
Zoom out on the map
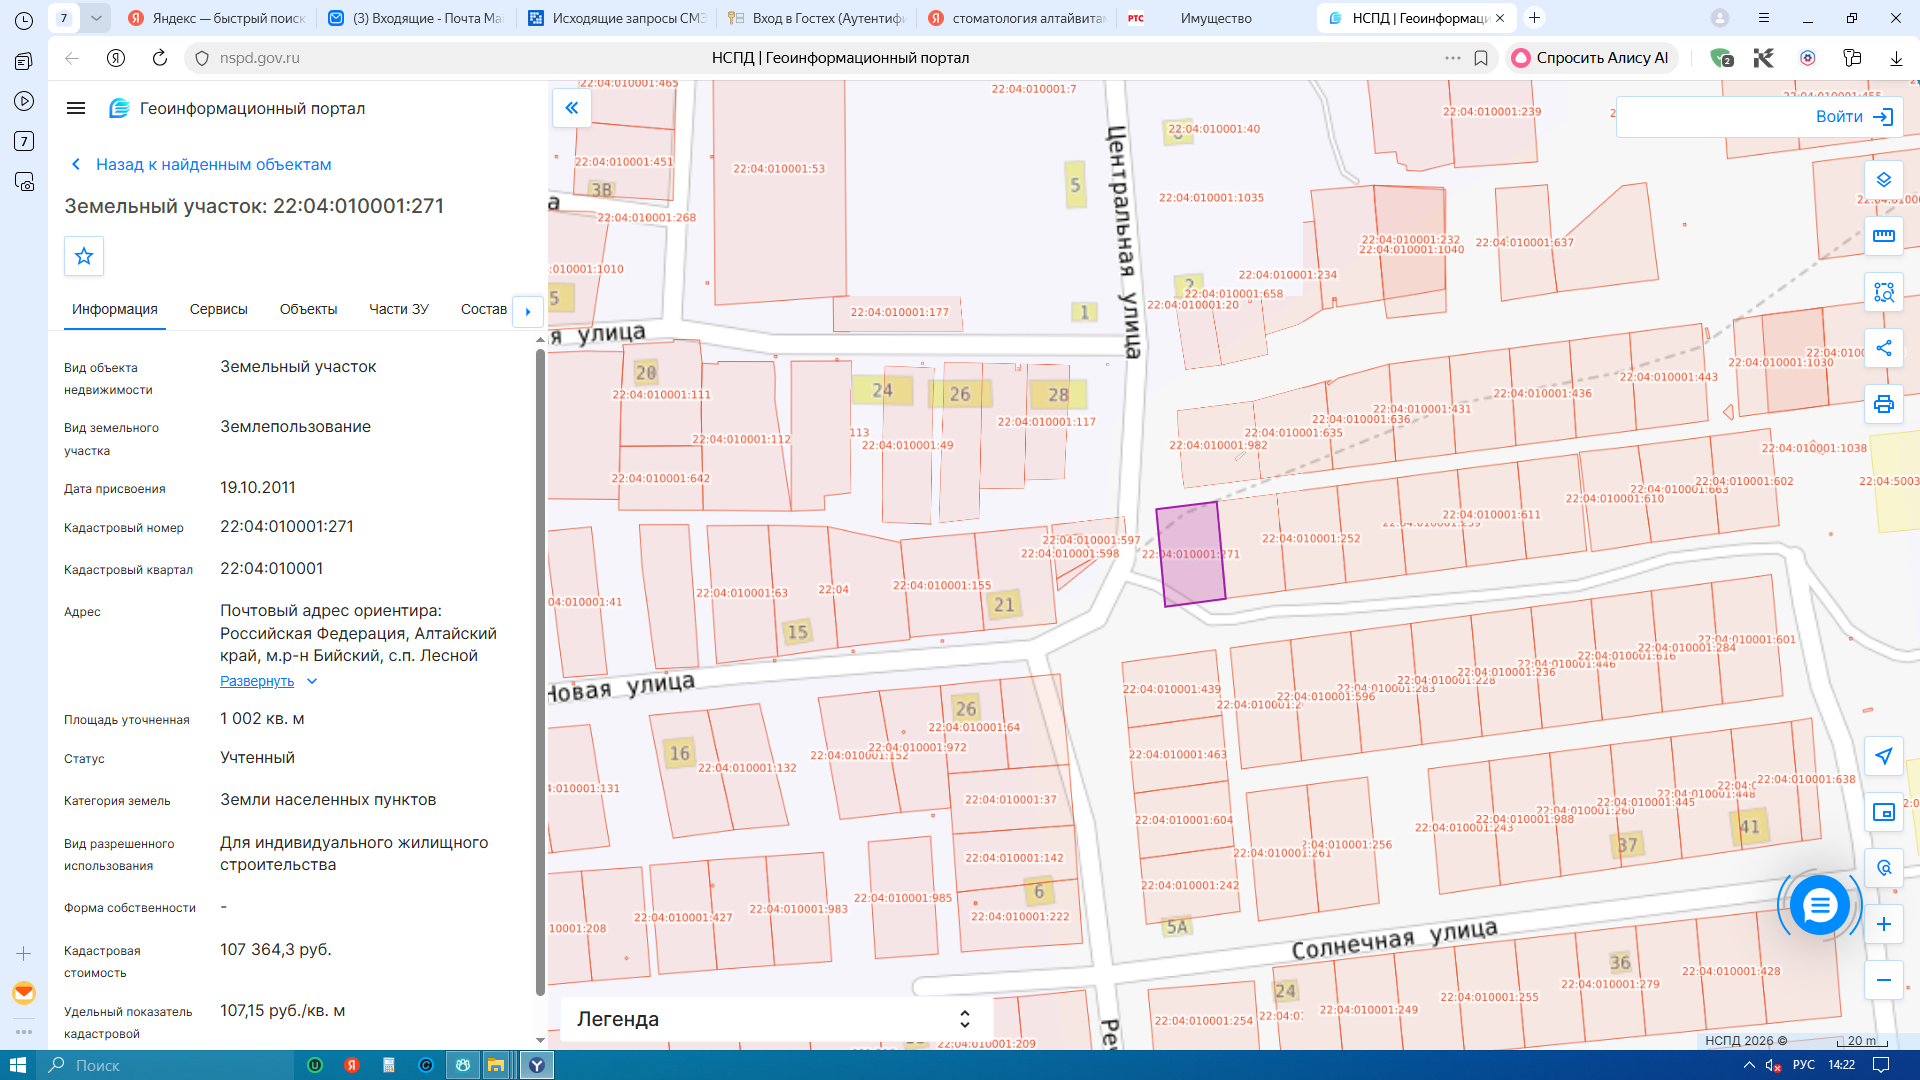(1884, 980)
